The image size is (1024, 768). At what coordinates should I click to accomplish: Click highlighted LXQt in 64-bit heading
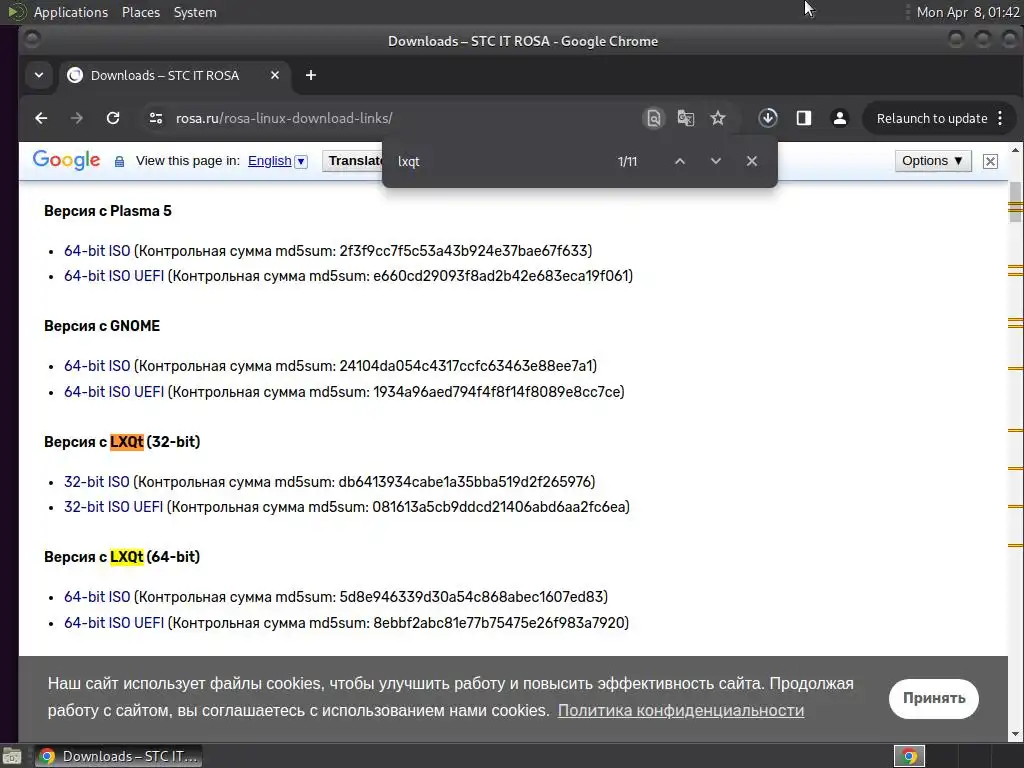[127, 557]
